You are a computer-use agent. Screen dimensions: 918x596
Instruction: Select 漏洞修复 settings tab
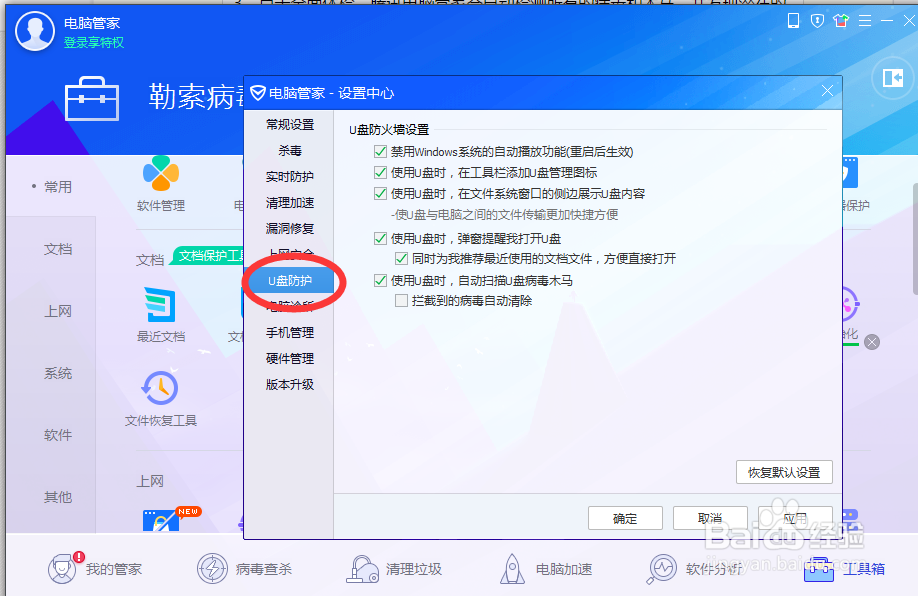pyautogui.click(x=290, y=228)
